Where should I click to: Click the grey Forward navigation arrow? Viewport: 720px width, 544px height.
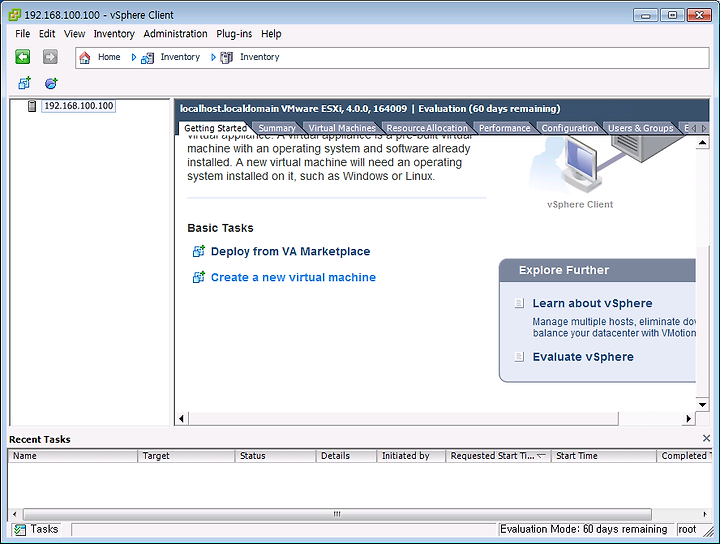point(50,57)
